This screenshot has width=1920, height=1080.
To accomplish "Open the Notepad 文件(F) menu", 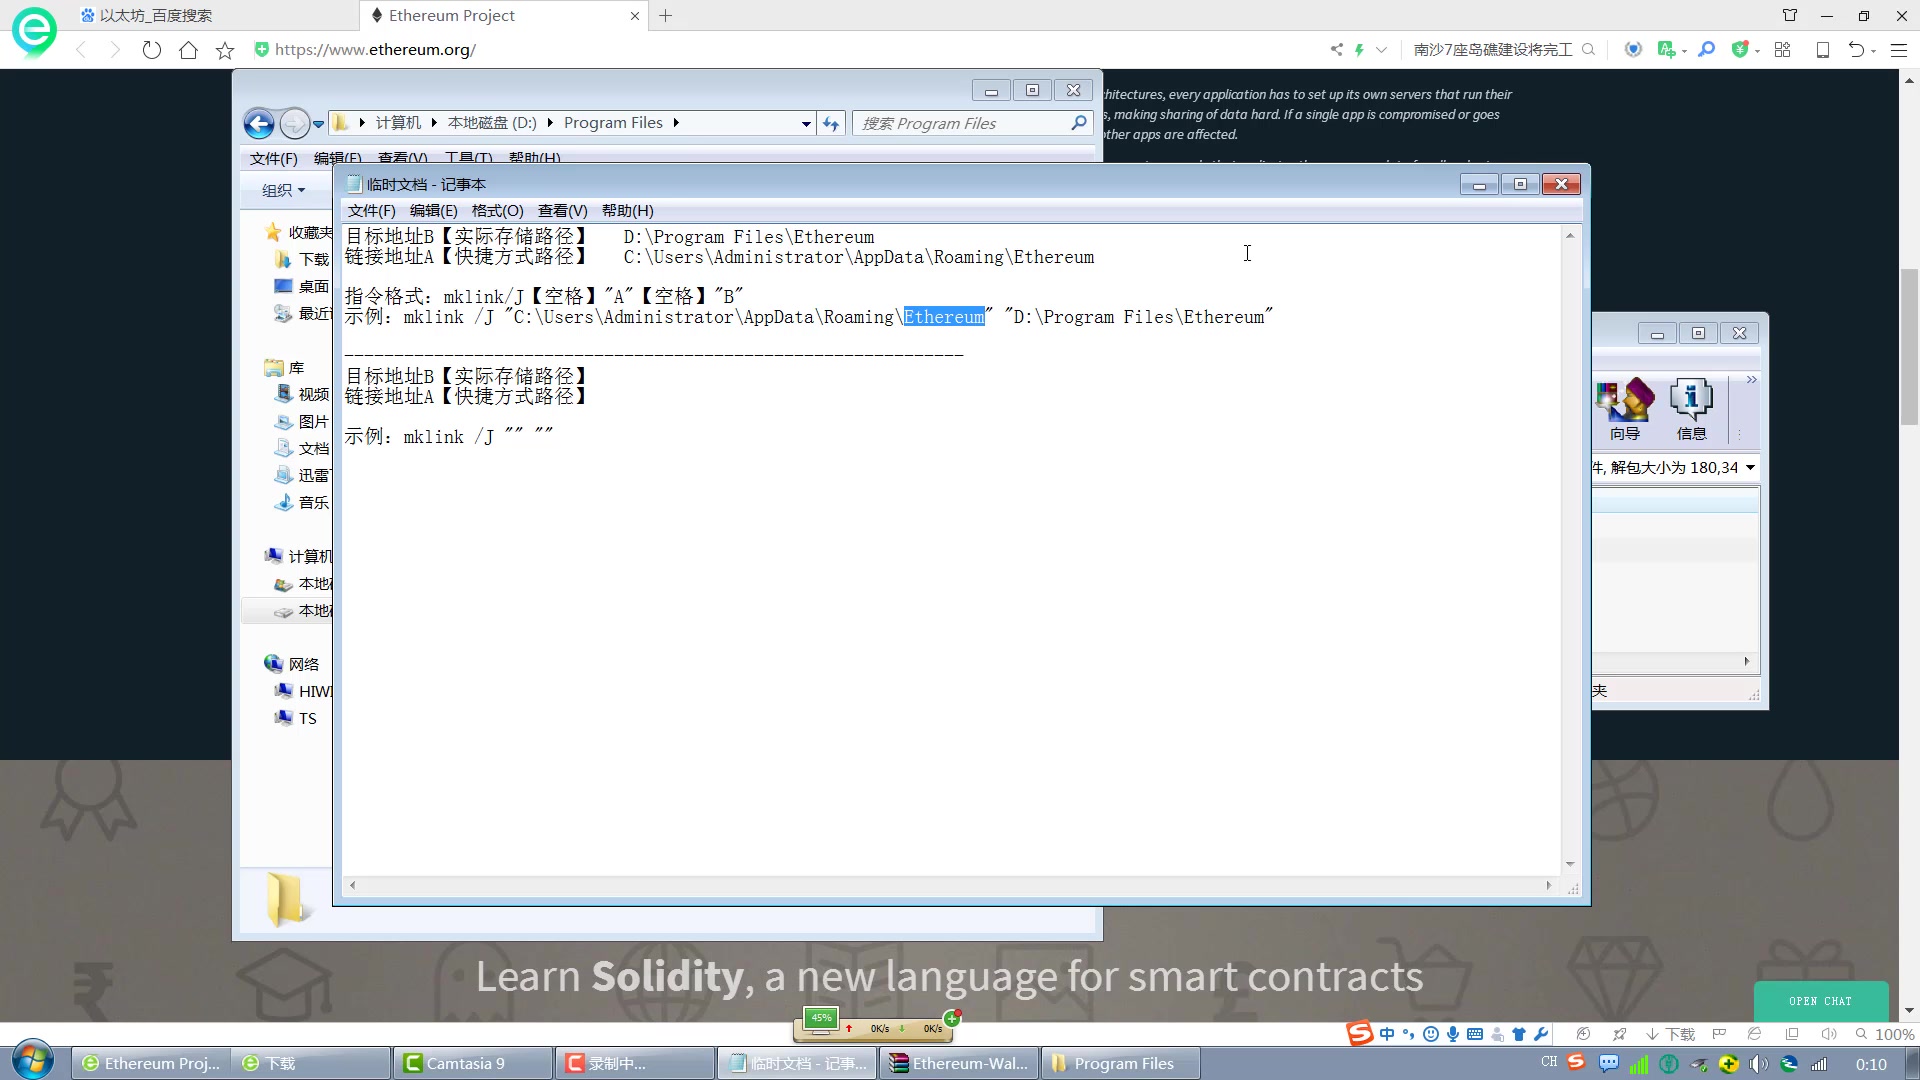I will [371, 211].
